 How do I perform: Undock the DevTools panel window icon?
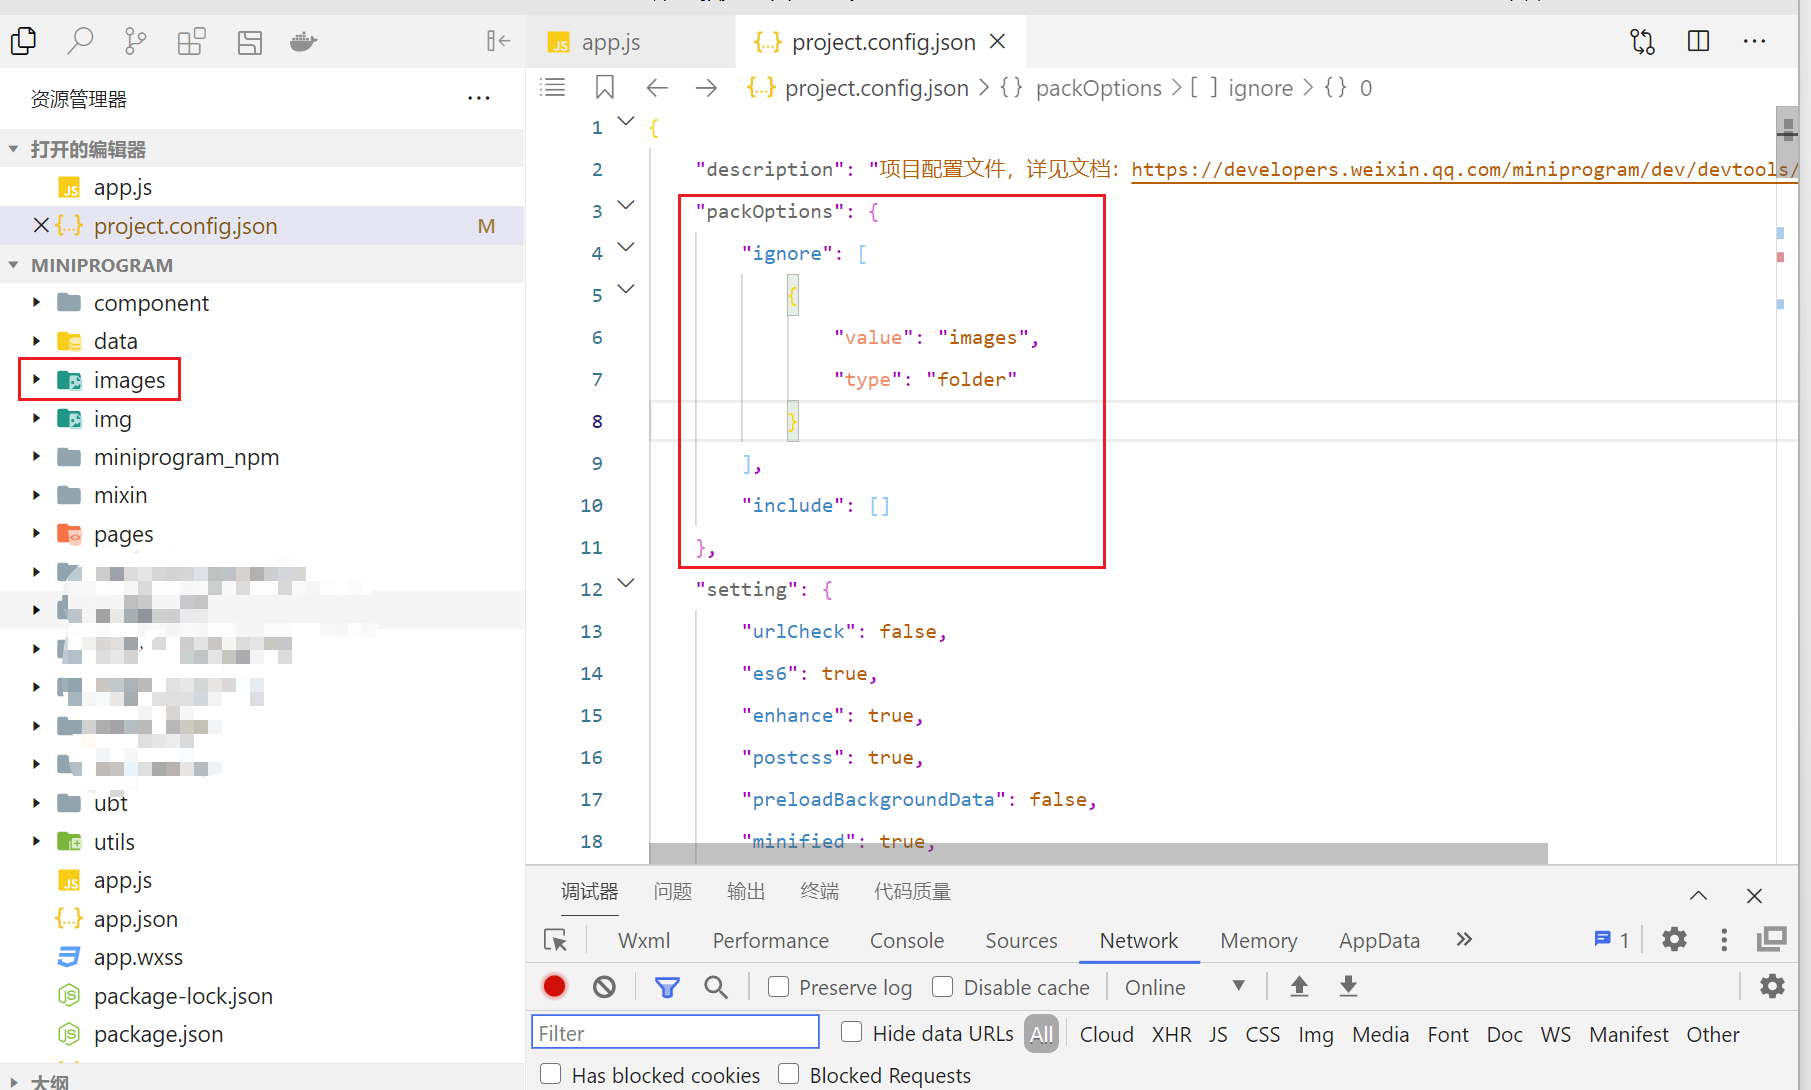point(1771,939)
